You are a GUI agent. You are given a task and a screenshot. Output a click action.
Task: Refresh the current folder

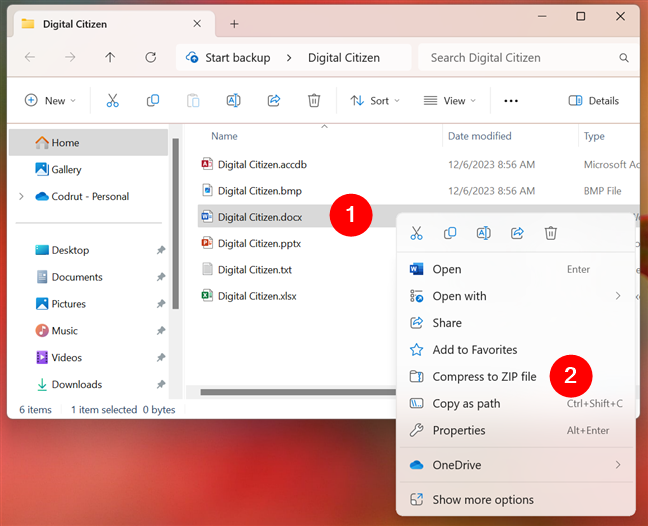click(150, 57)
